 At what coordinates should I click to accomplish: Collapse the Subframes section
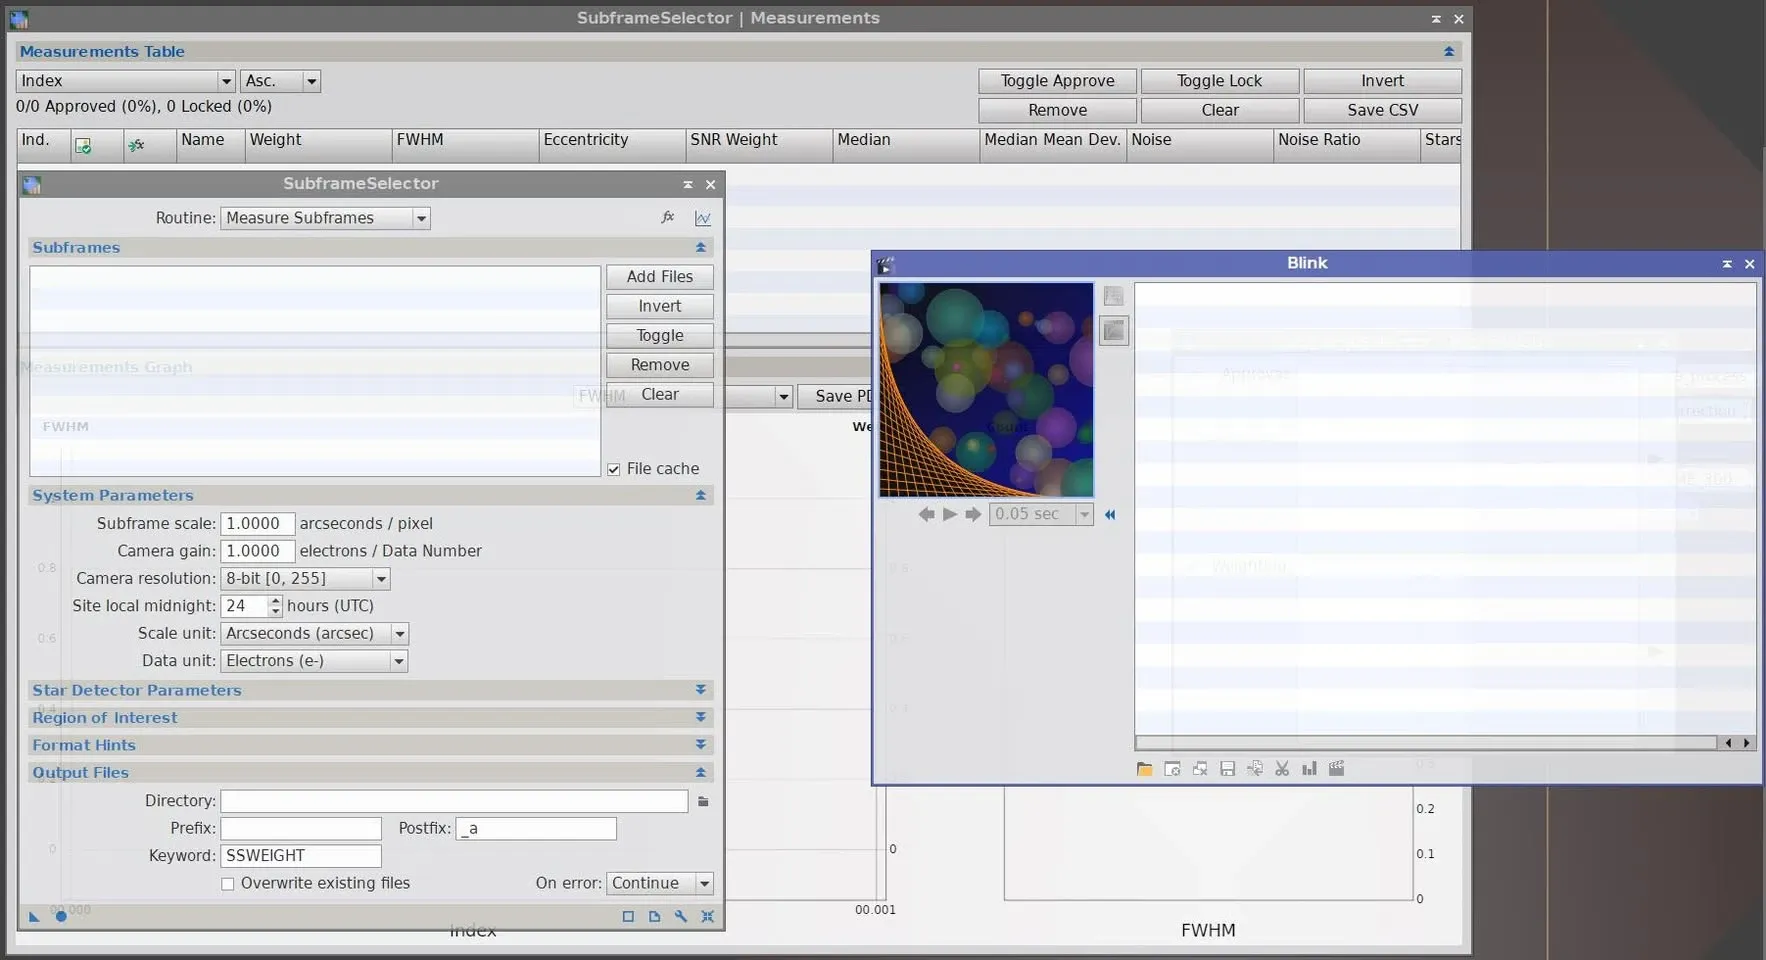coord(700,247)
